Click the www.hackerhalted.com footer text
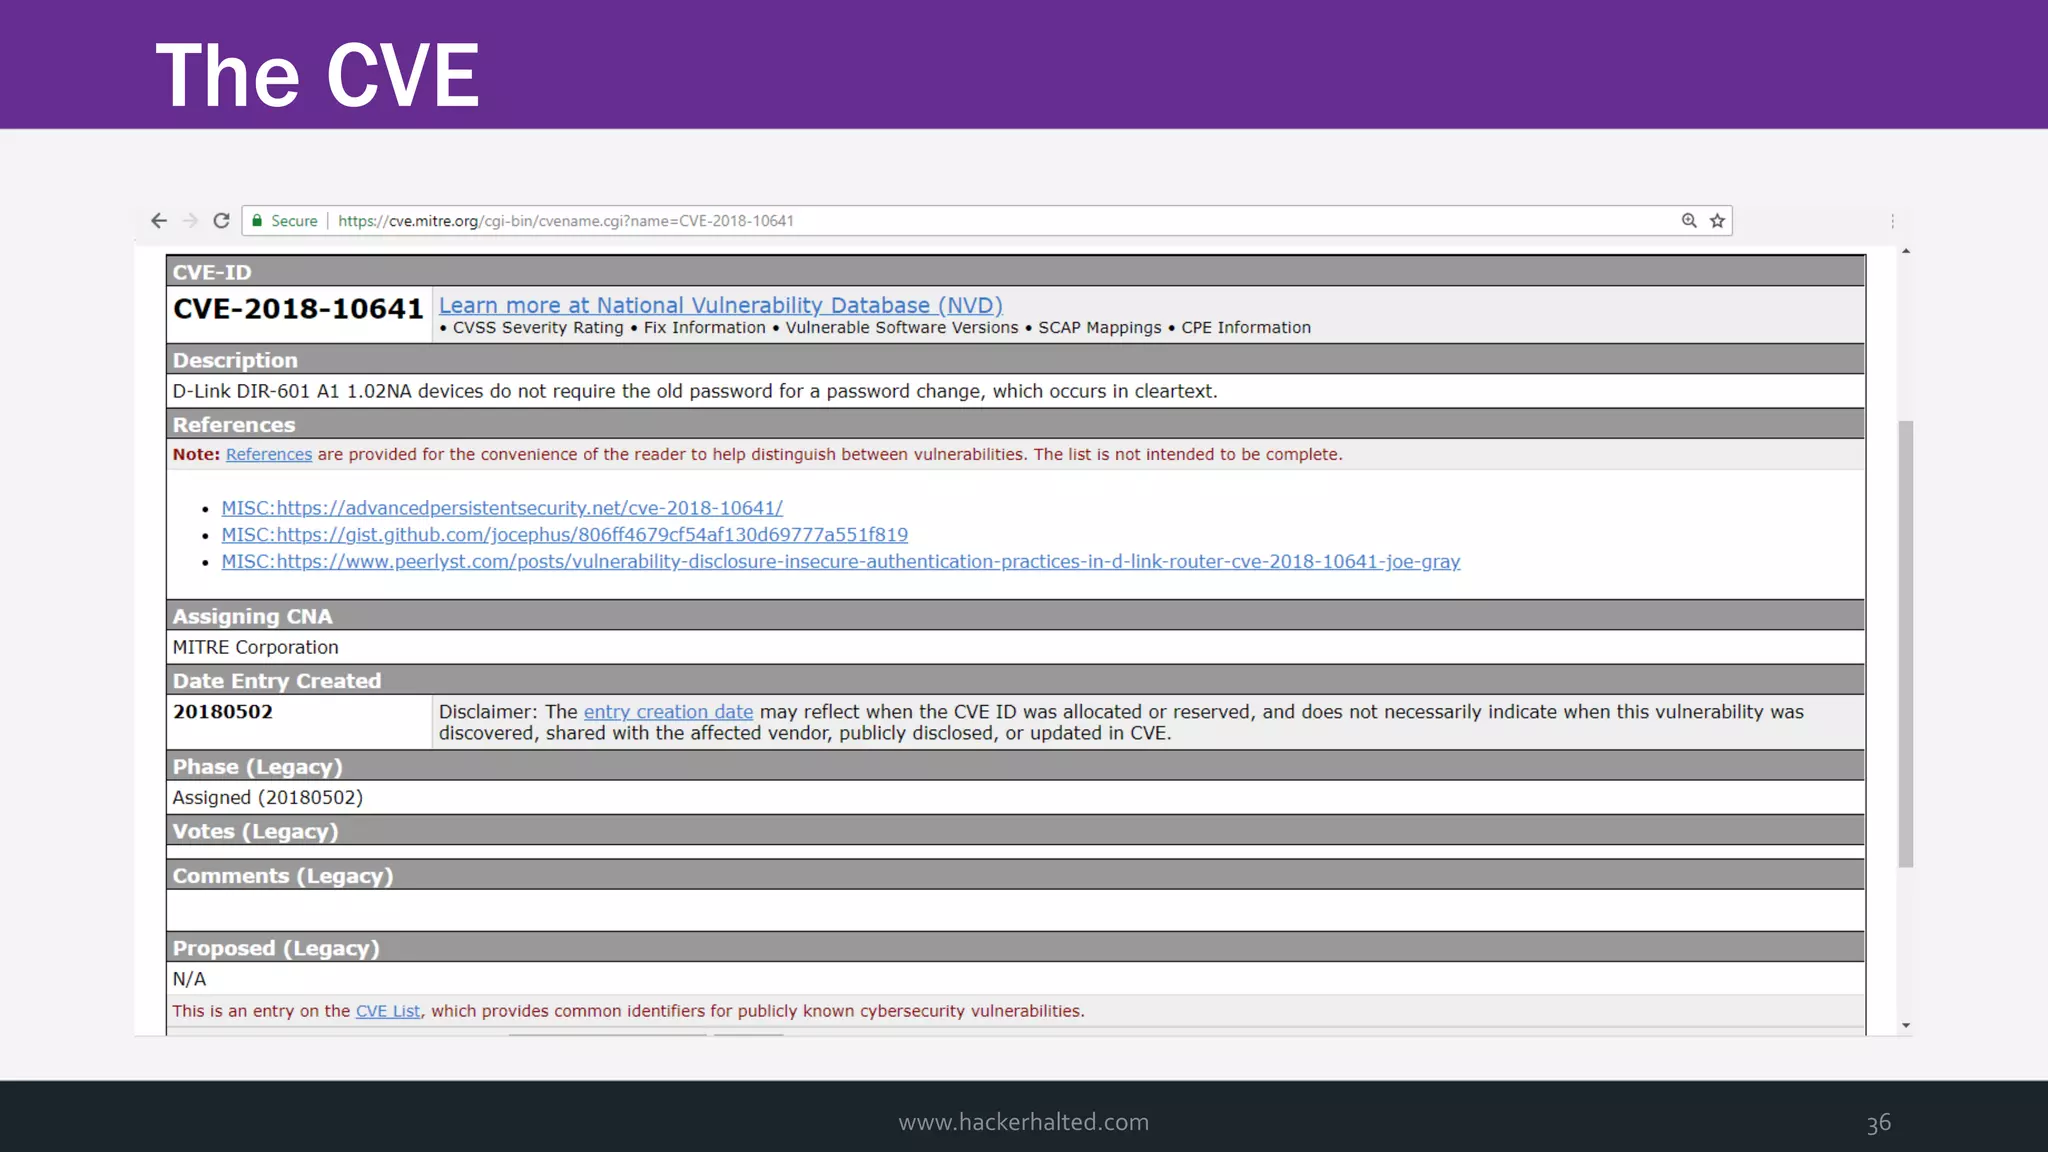The height and width of the screenshot is (1152, 2048). pos(1024,1122)
